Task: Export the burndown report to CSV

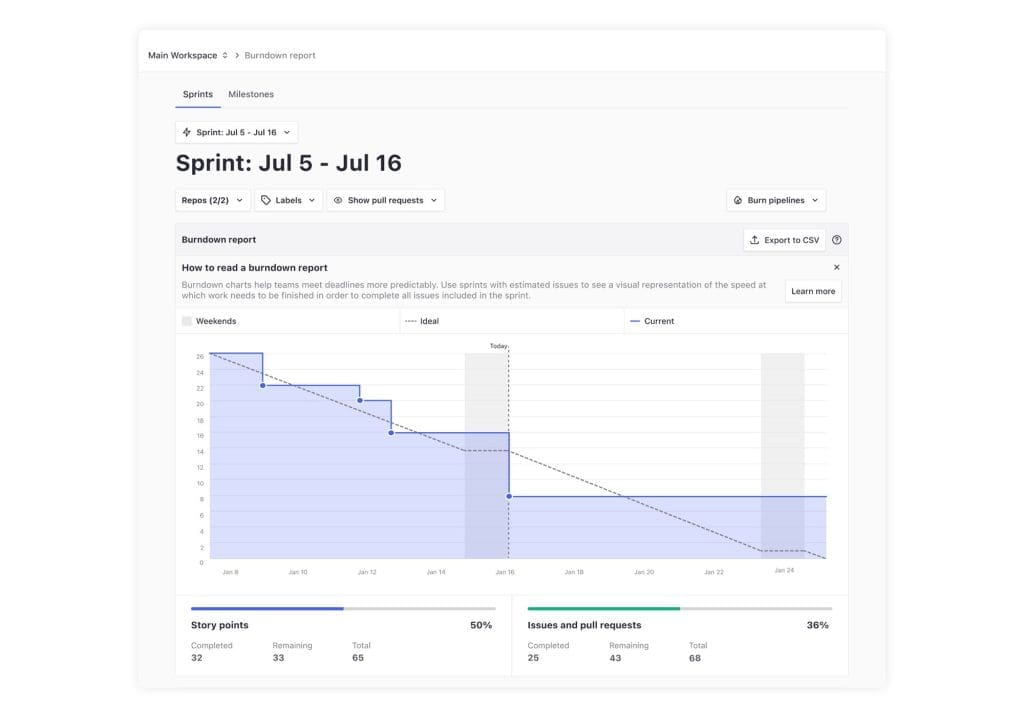Action: click(x=784, y=240)
